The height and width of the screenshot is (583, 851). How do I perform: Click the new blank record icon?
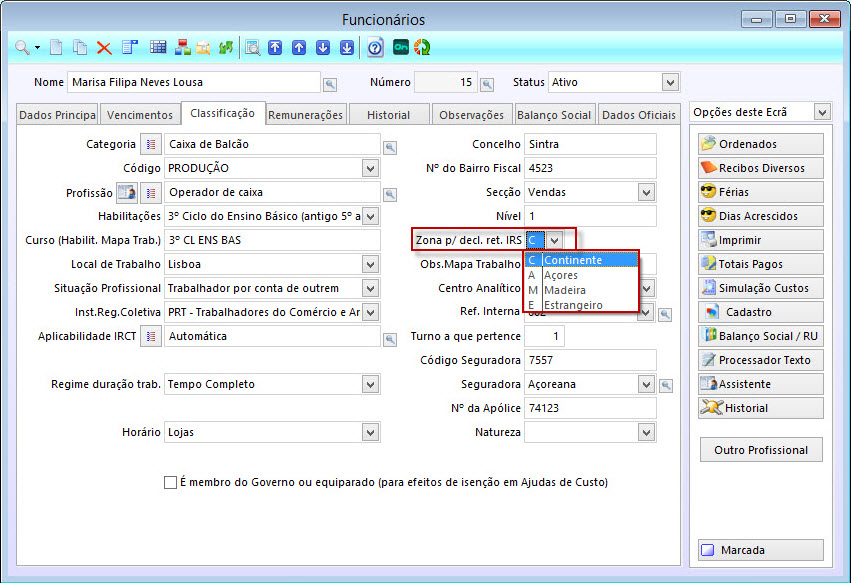pyautogui.click(x=57, y=47)
